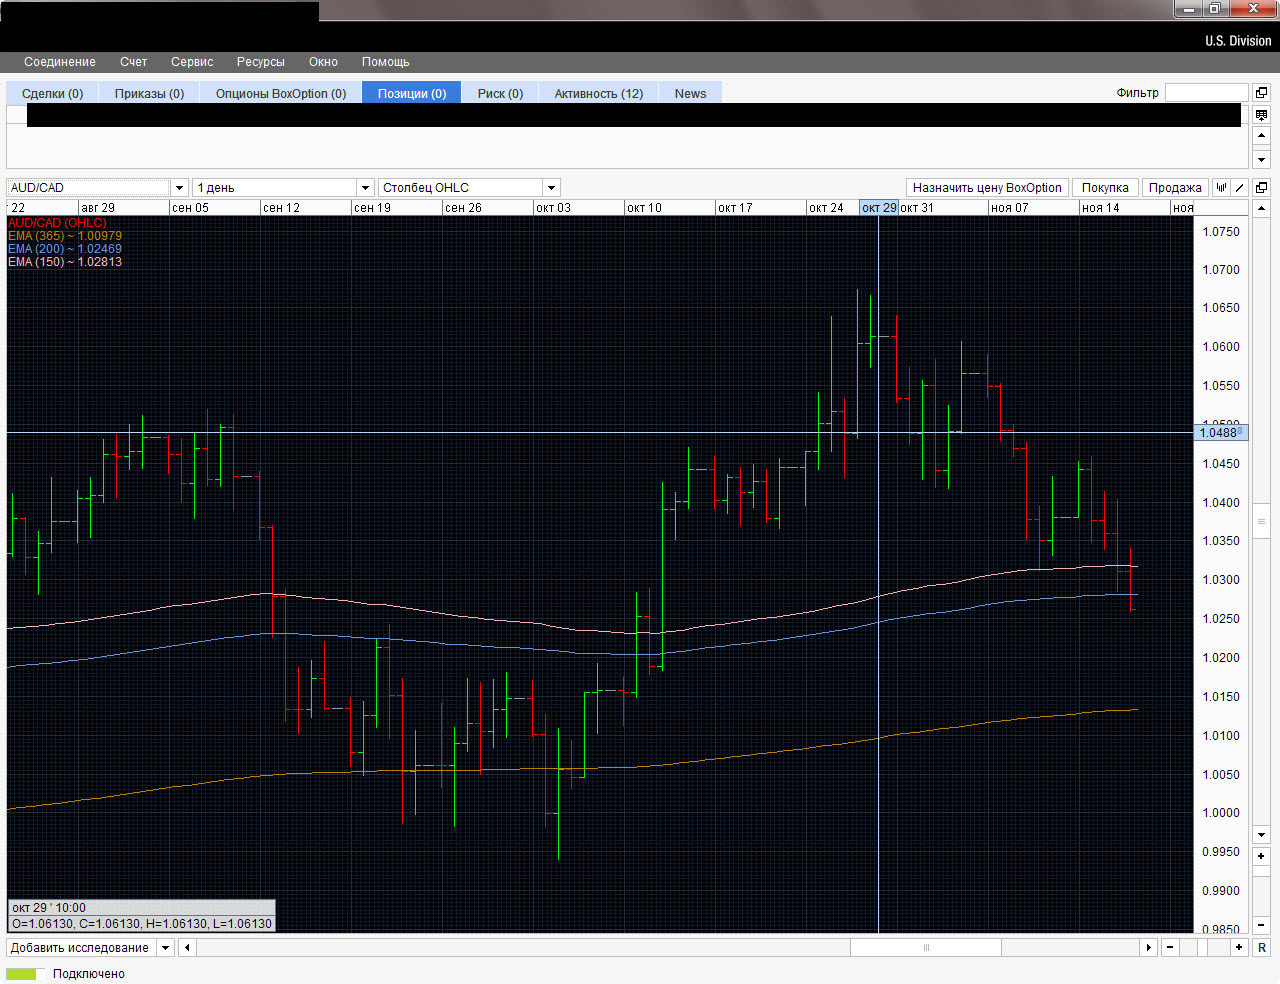Detach the chart panel with the pop-out icon
Image resolution: width=1280 pixels, height=984 pixels.
(1261, 187)
